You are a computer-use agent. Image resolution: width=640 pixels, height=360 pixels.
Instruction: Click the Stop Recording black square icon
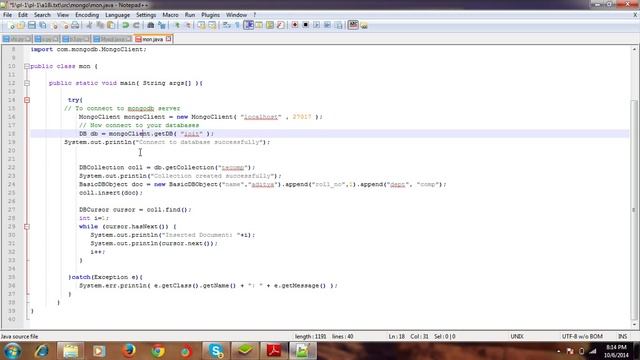click(305, 25)
